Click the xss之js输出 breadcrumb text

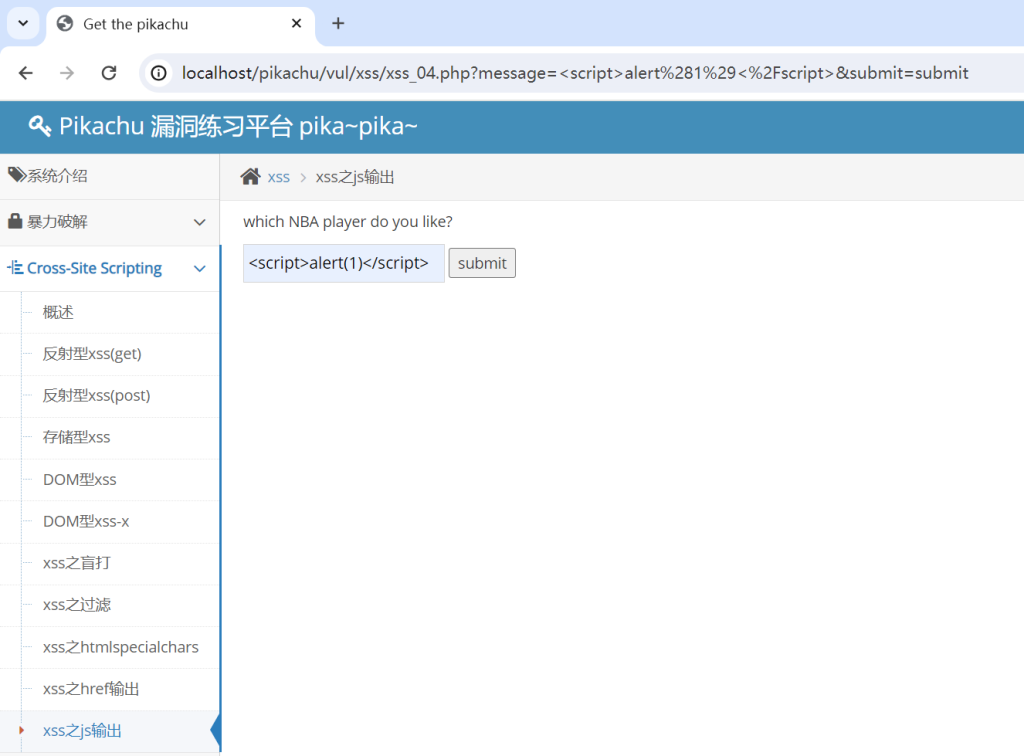click(x=355, y=178)
